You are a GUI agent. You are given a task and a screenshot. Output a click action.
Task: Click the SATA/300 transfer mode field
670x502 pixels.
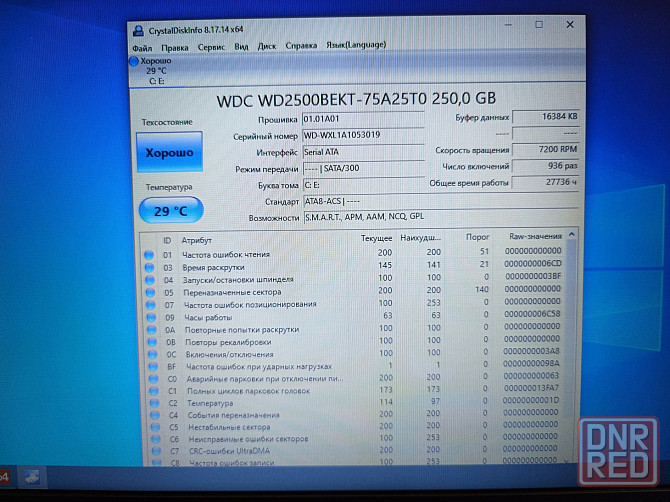click(x=364, y=168)
